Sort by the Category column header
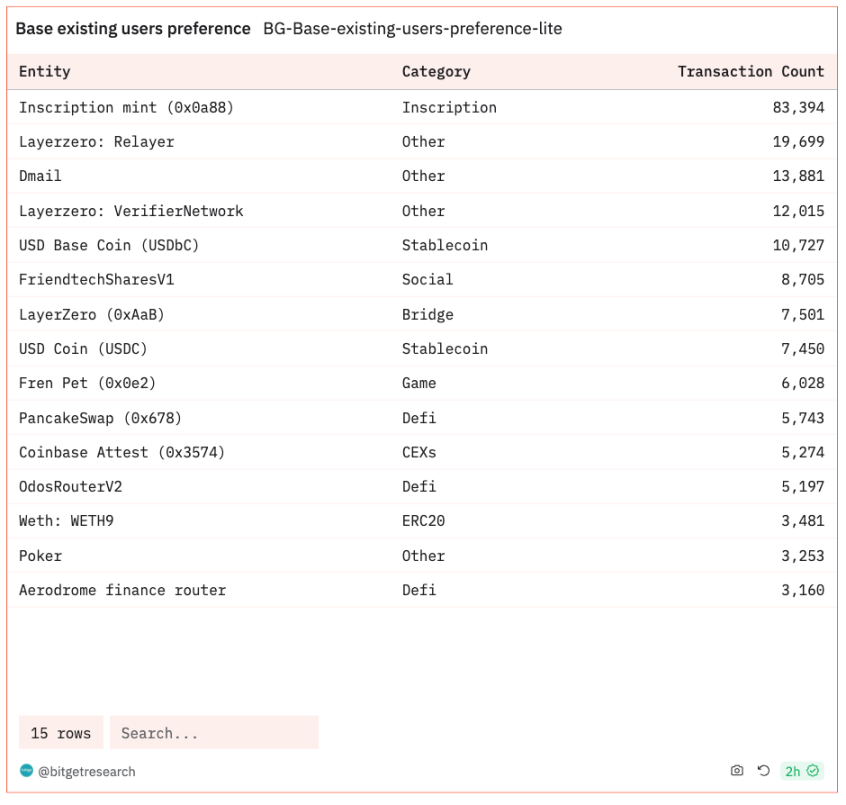Viewport: 846px width, 805px height. [x=436, y=71]
